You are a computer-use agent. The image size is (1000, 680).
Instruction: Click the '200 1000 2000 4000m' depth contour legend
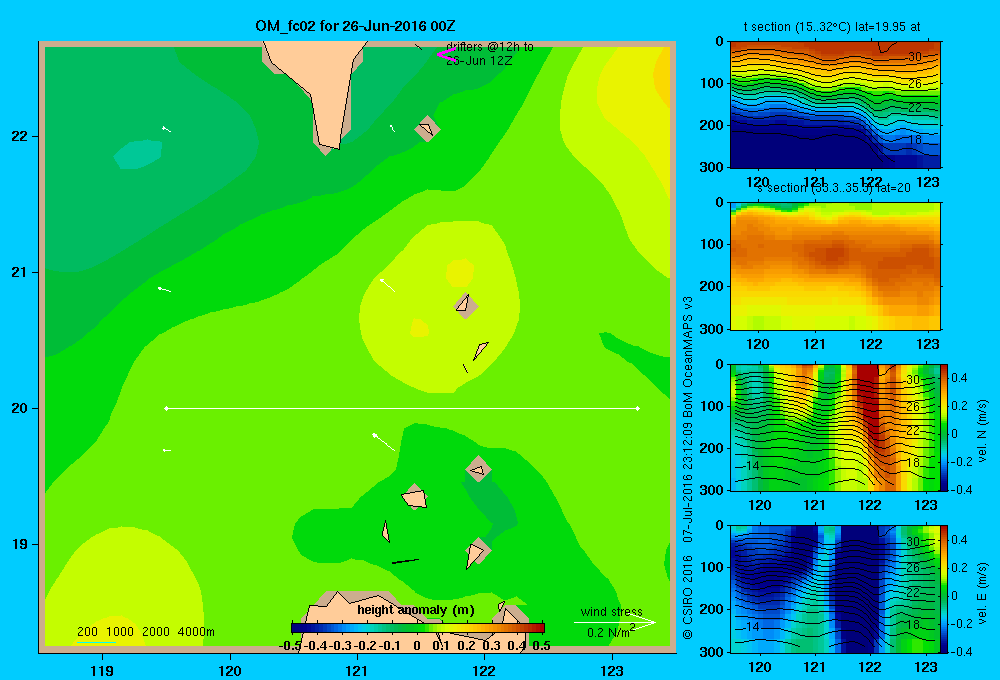click(145, 632)
